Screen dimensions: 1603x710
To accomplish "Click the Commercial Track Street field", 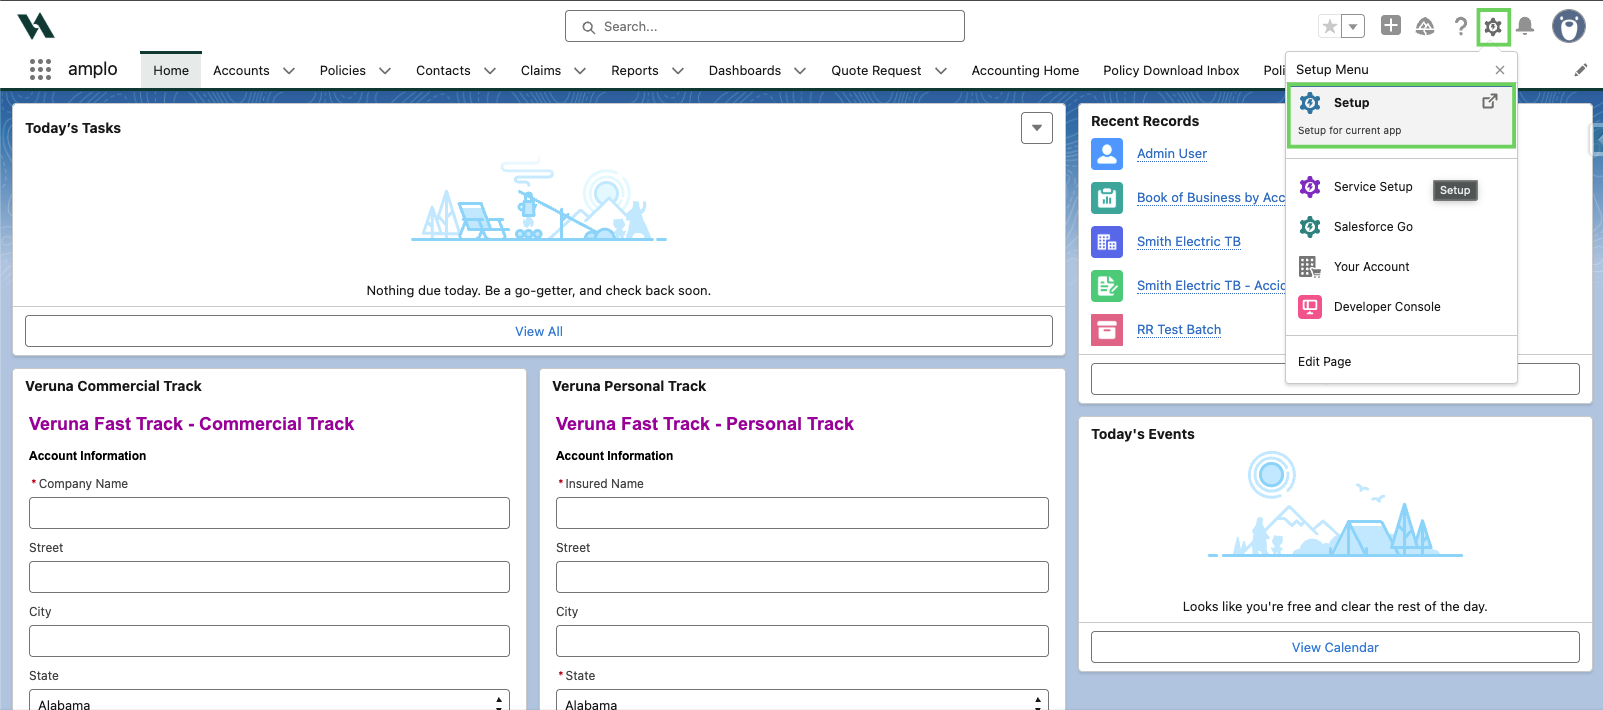I will (269, 577).
